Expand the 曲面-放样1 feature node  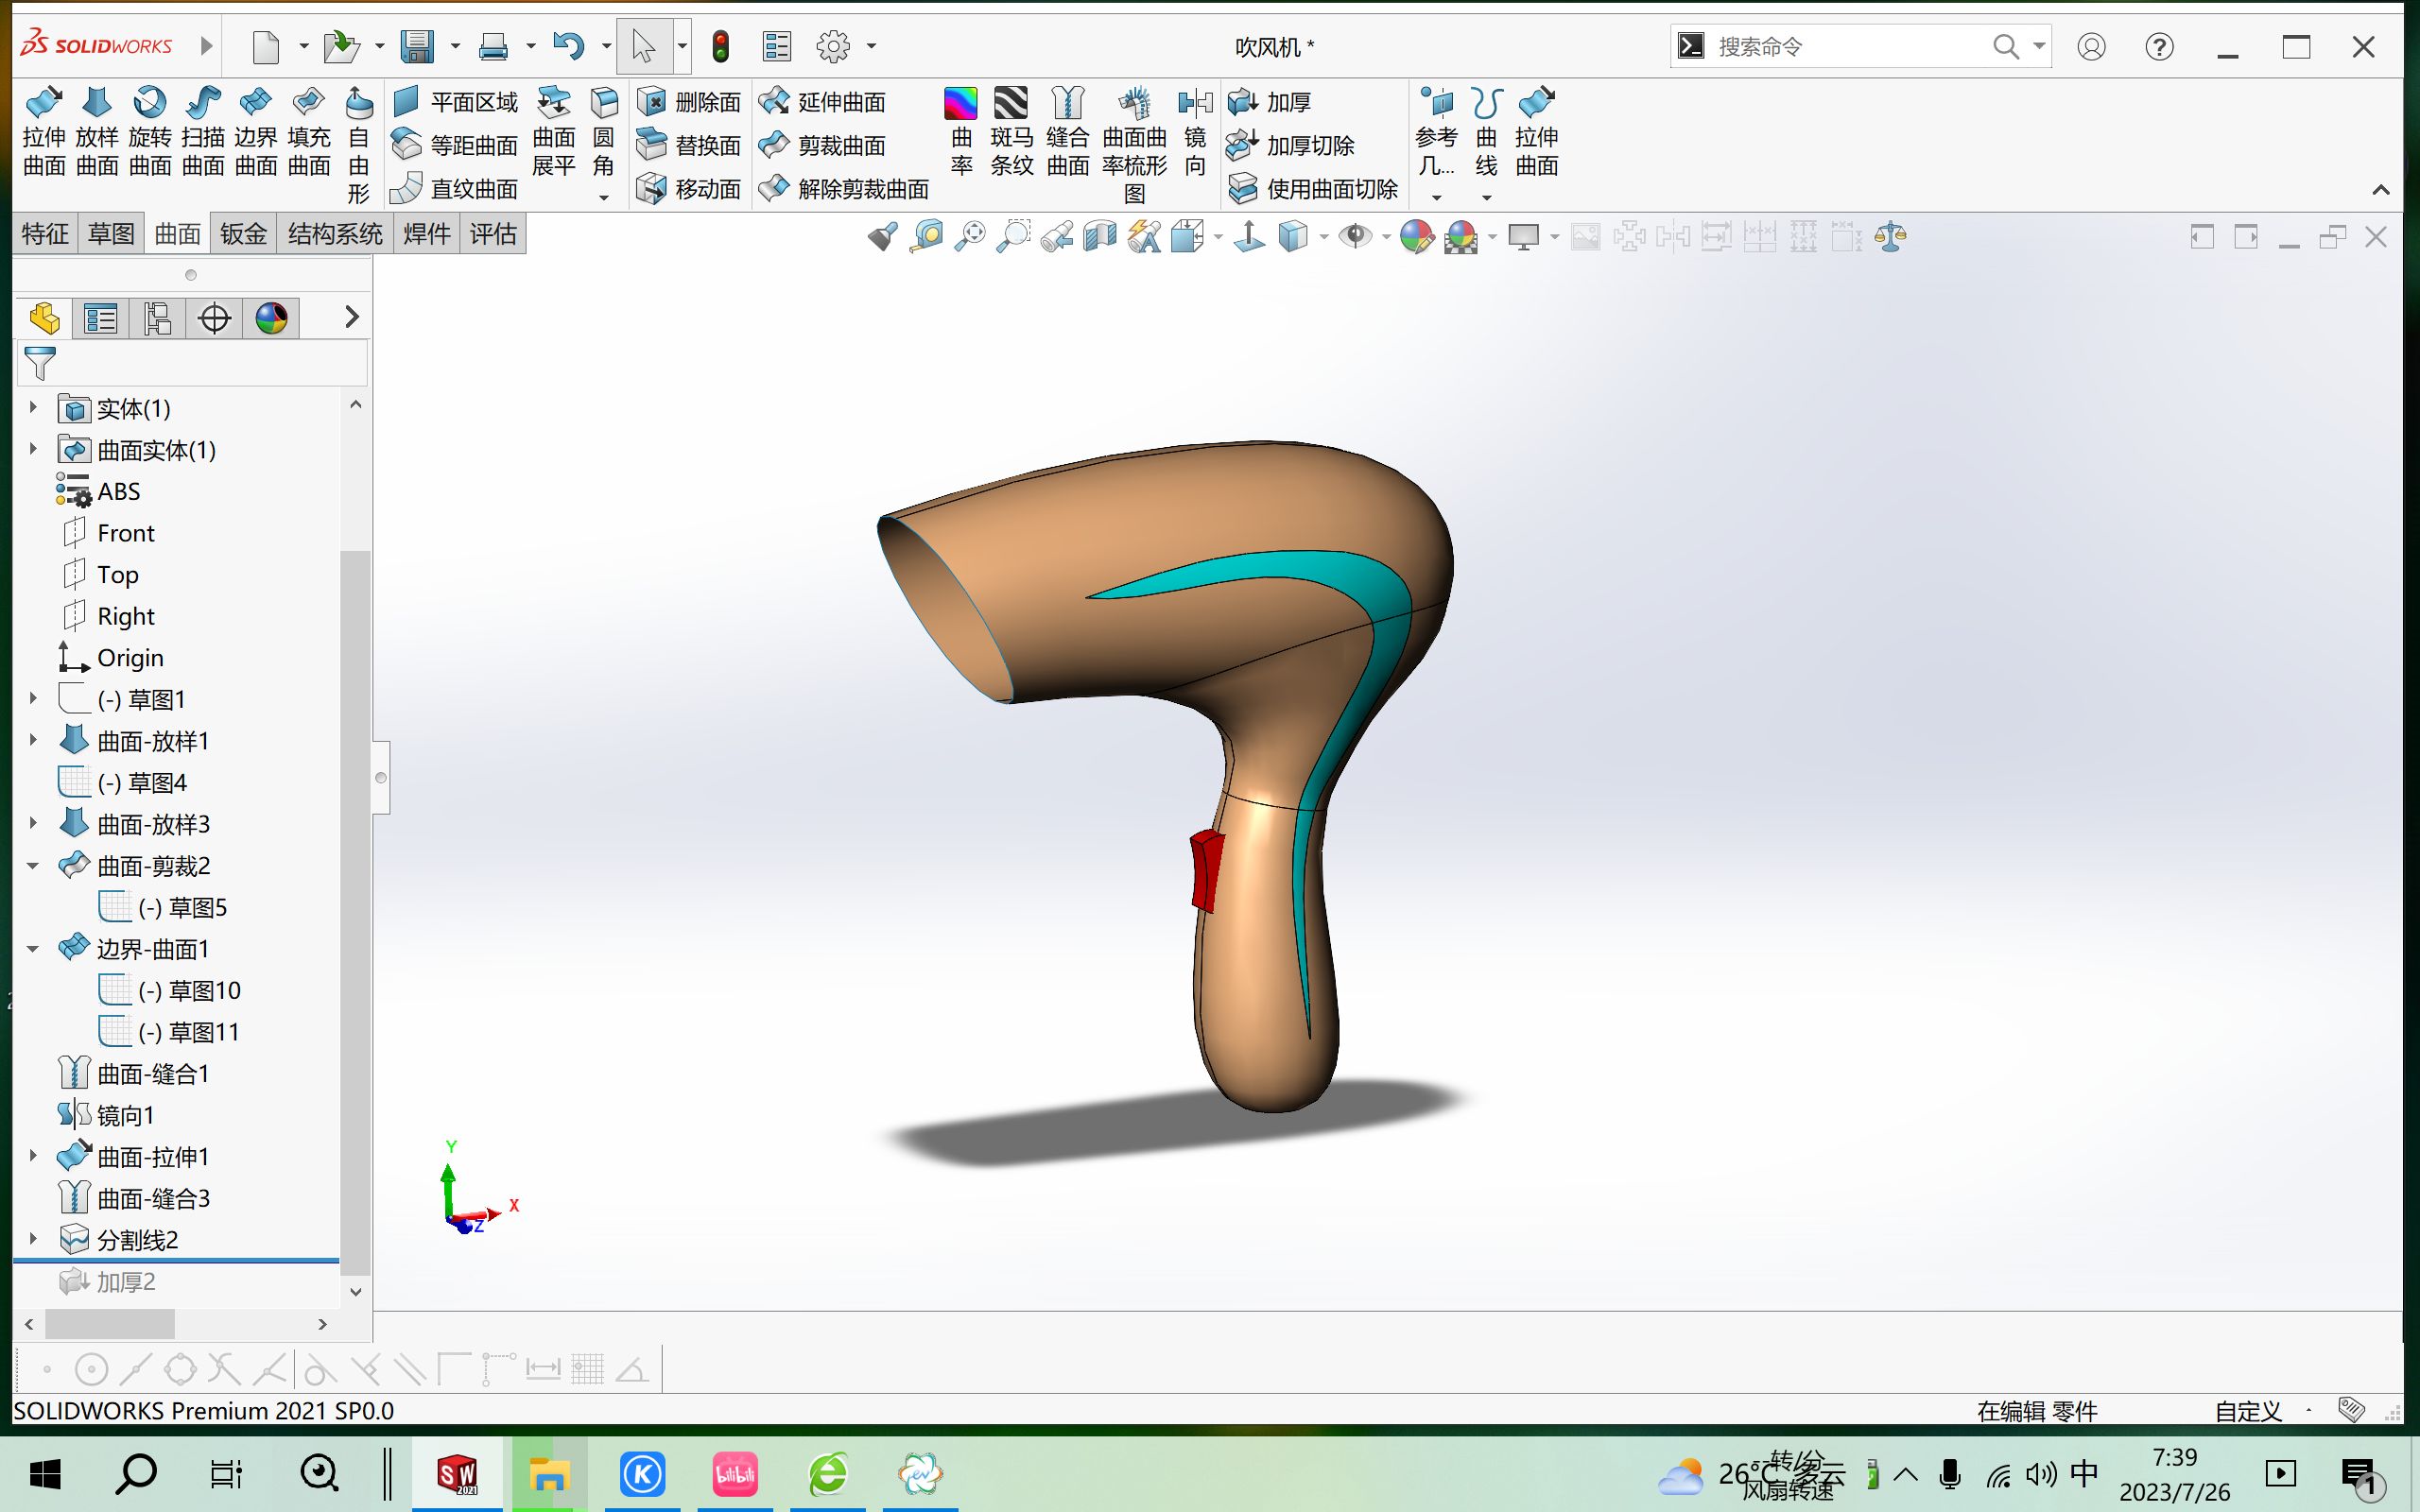[33, 741]
